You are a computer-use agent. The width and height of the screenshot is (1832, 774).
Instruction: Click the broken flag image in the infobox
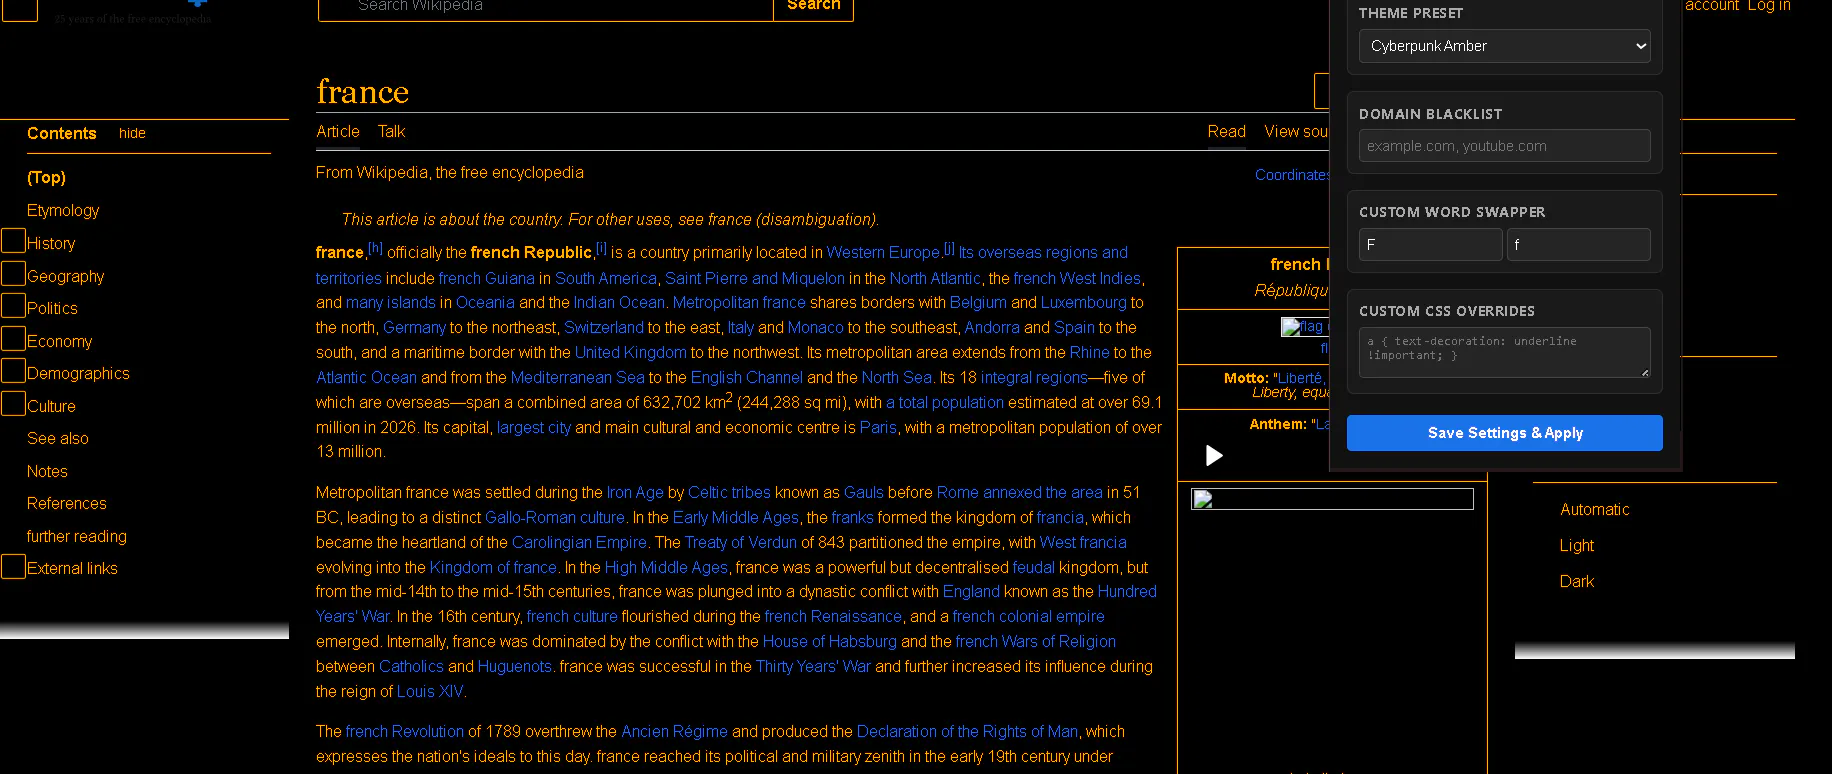coord(1305,327)
